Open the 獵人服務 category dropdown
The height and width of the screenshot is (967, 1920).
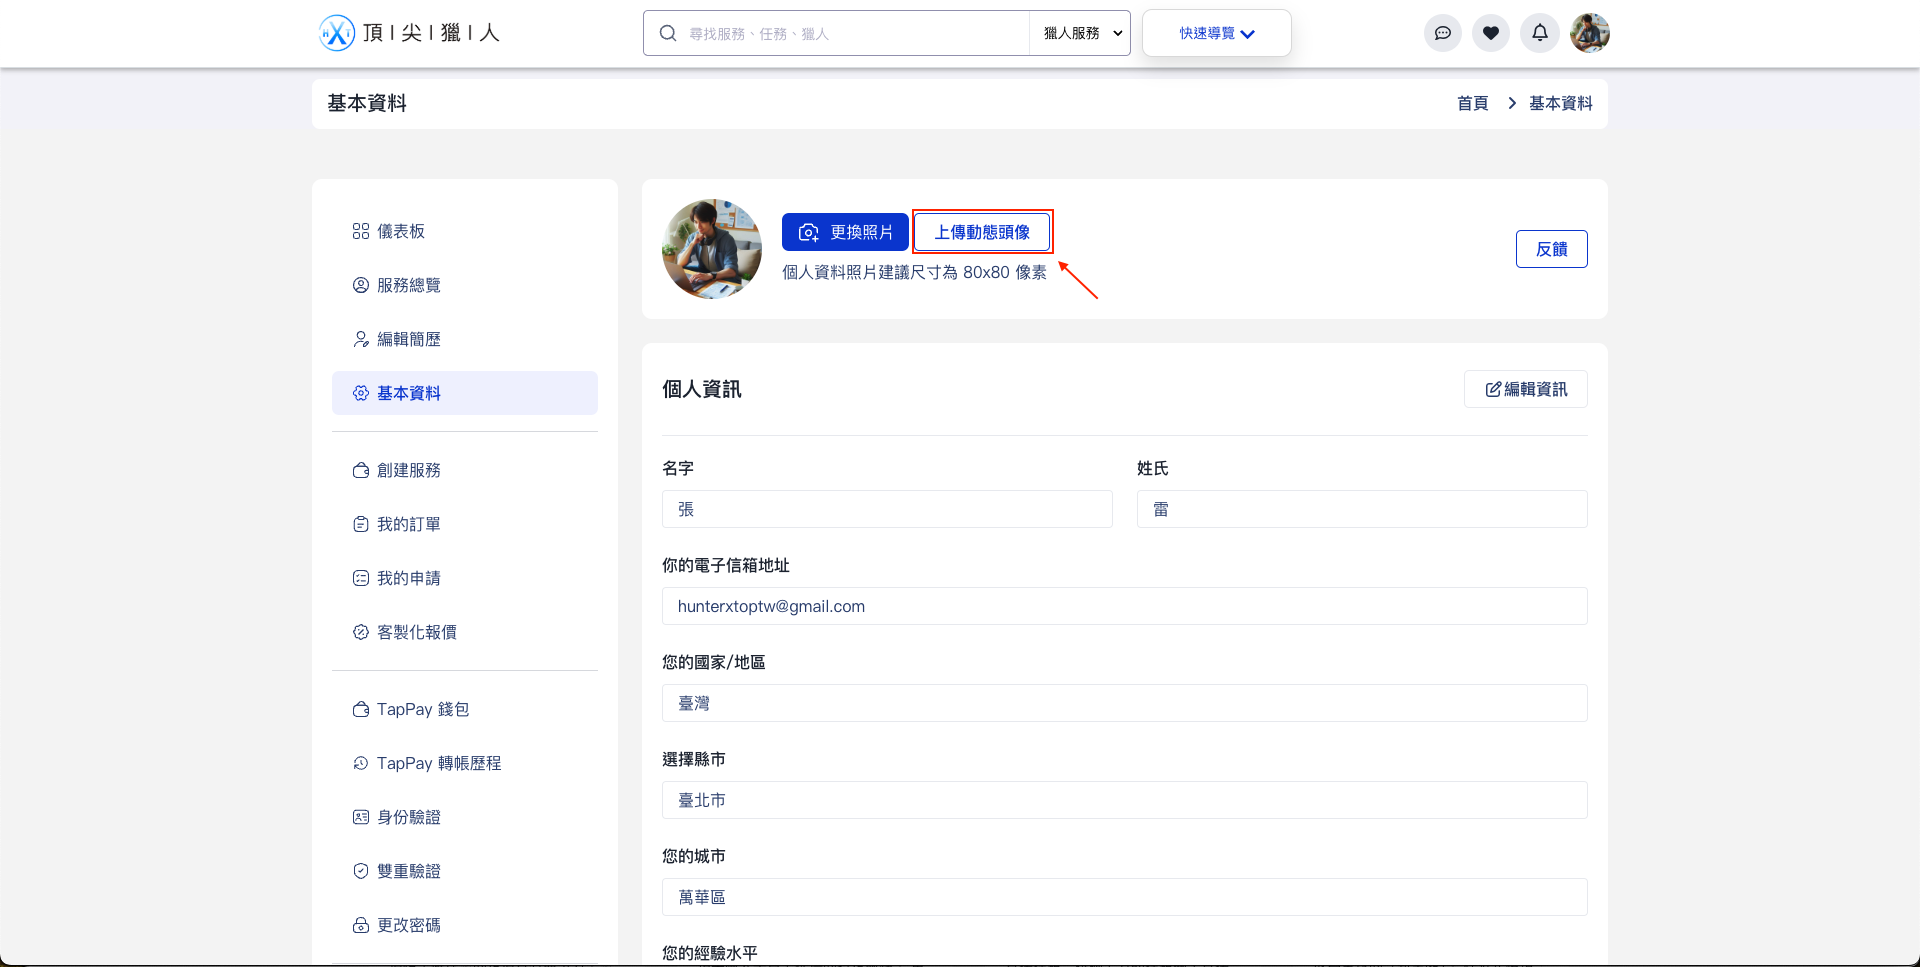[x=1081, y=33]
